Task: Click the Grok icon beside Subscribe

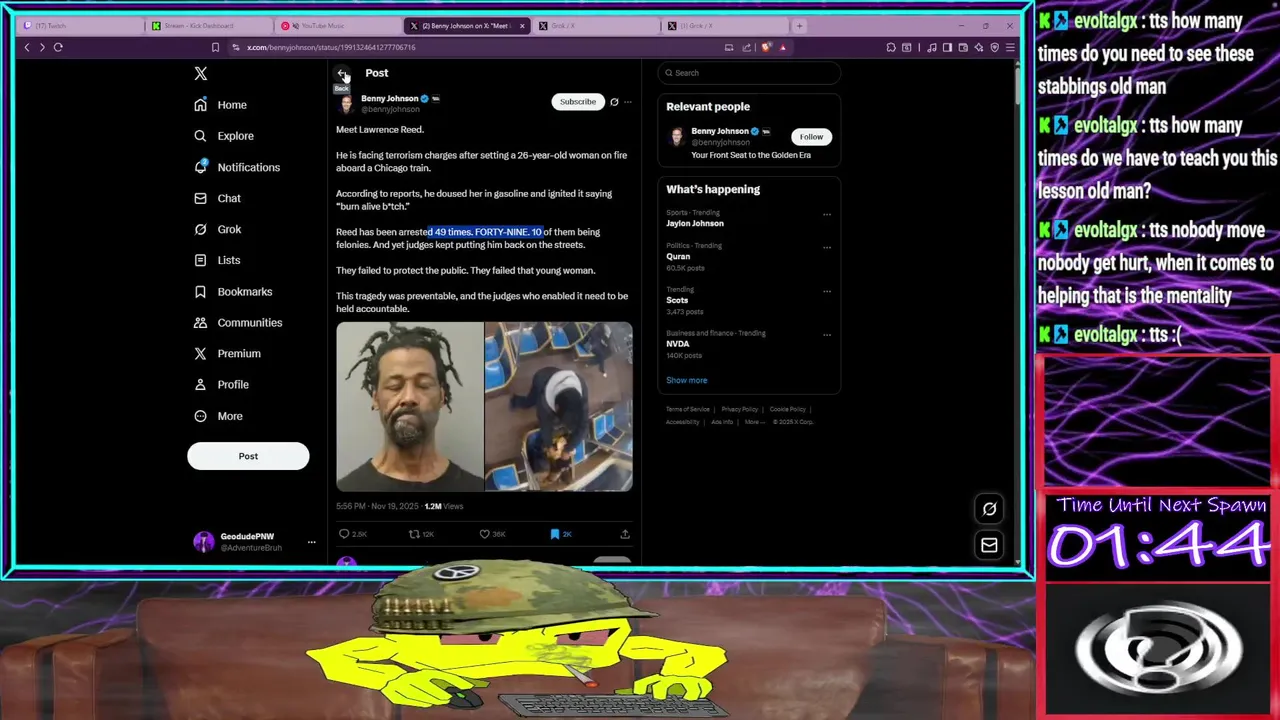Action: click(x=614, y=102)
